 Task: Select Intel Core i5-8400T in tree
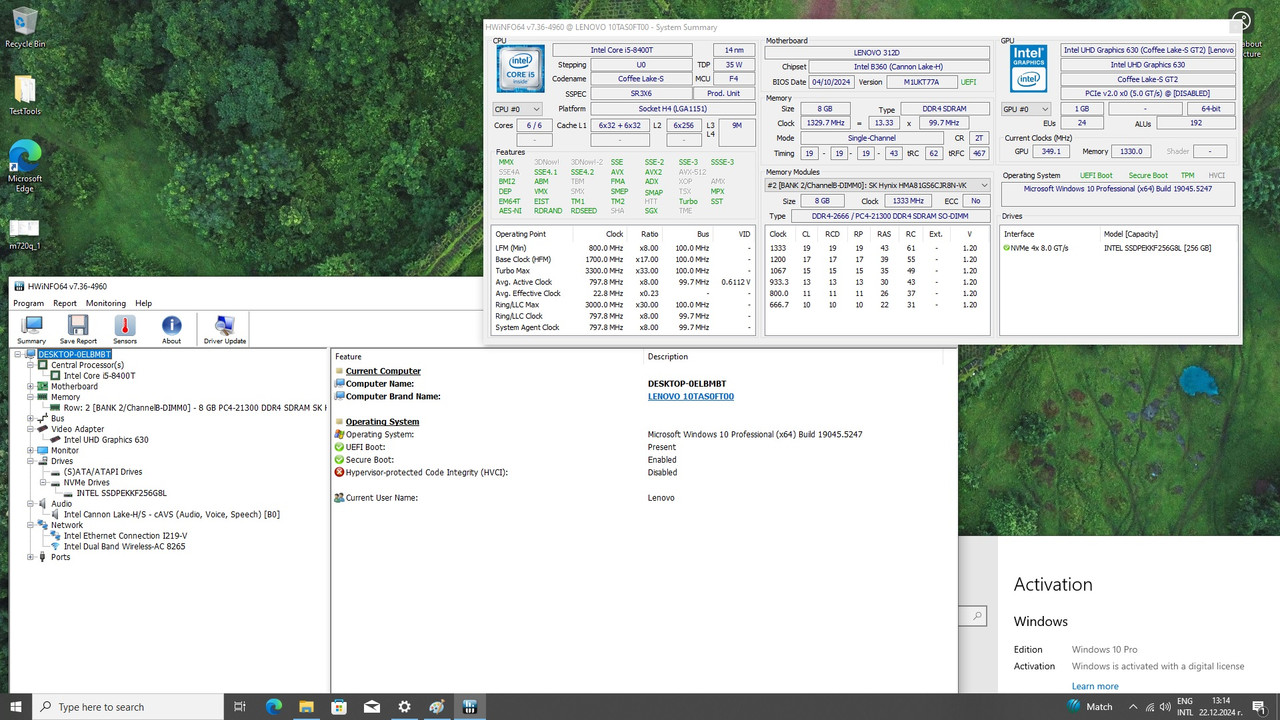(99, 376)
